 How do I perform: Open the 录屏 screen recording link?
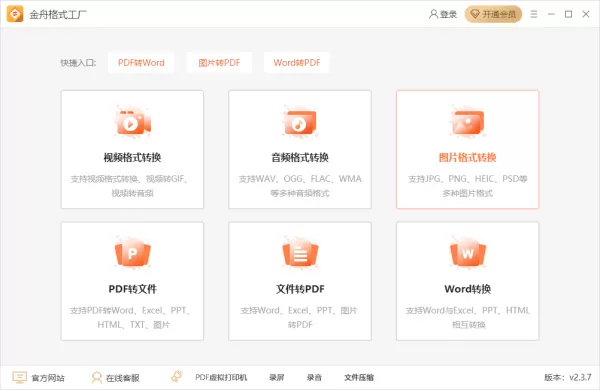tap(276, 378)
